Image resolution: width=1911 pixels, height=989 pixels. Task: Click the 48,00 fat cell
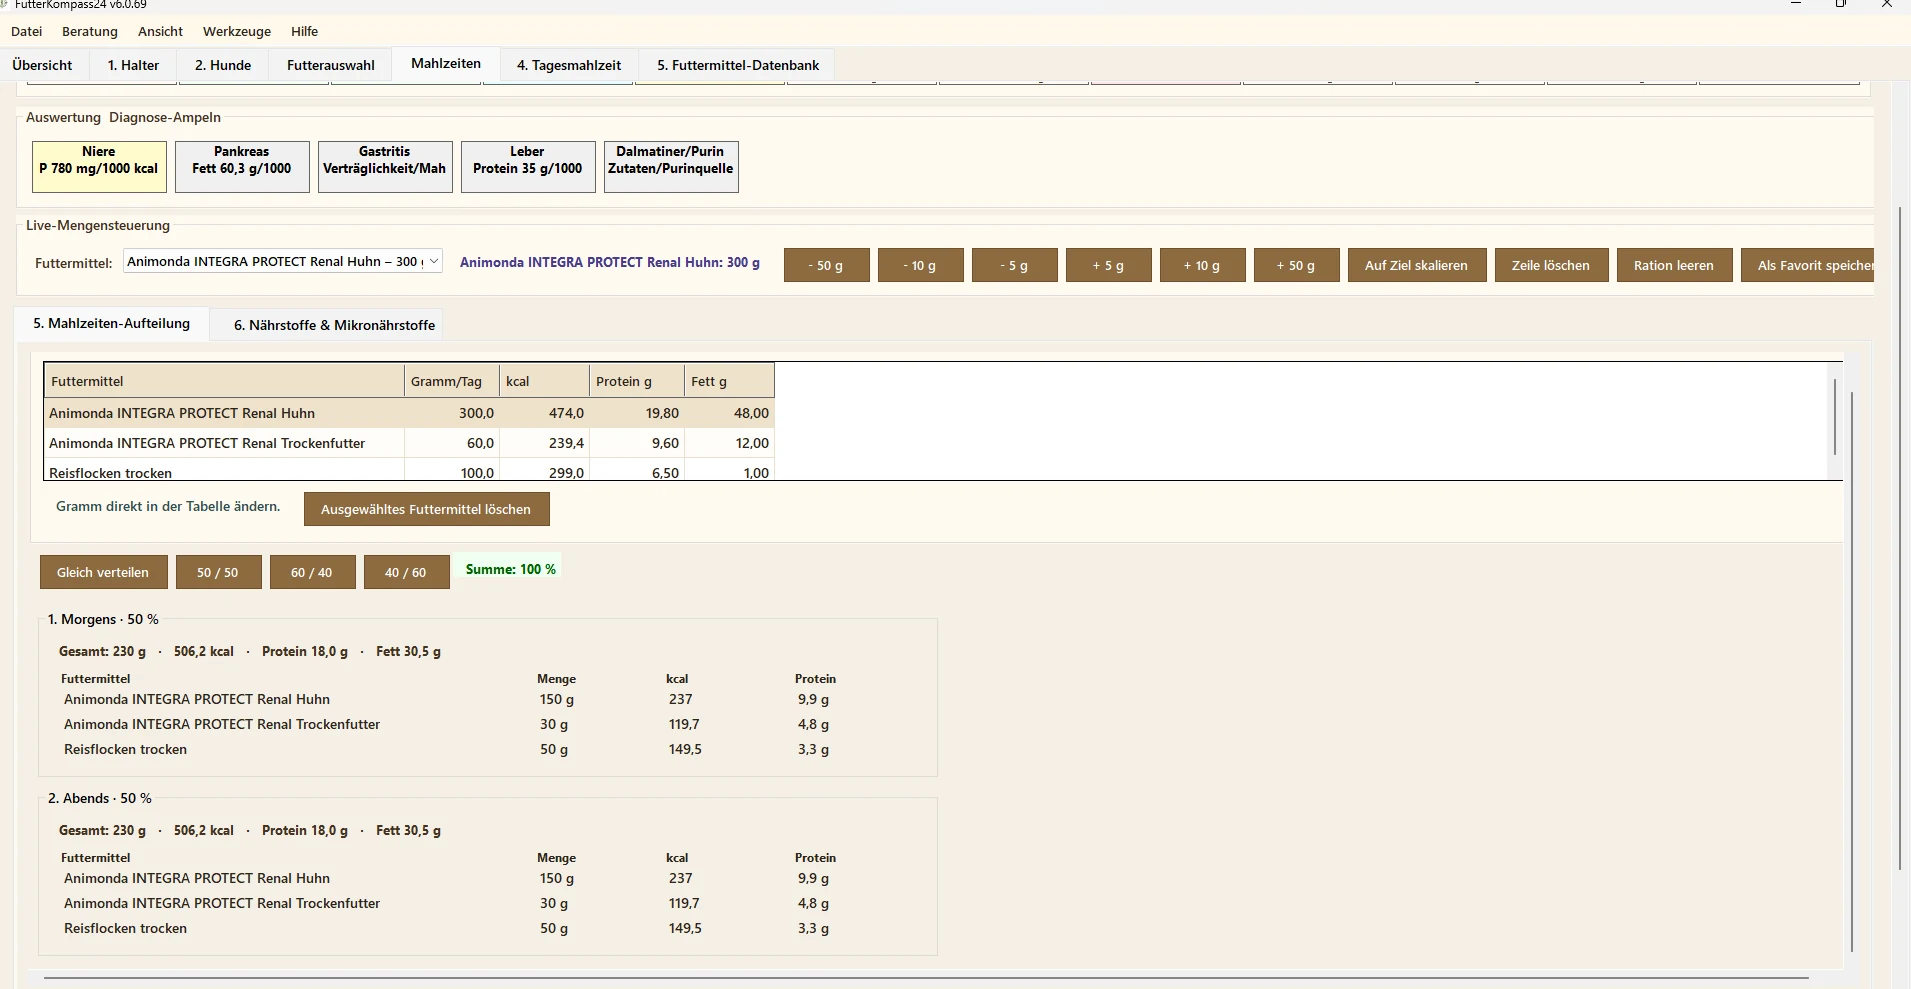click(x=729, y=413)
